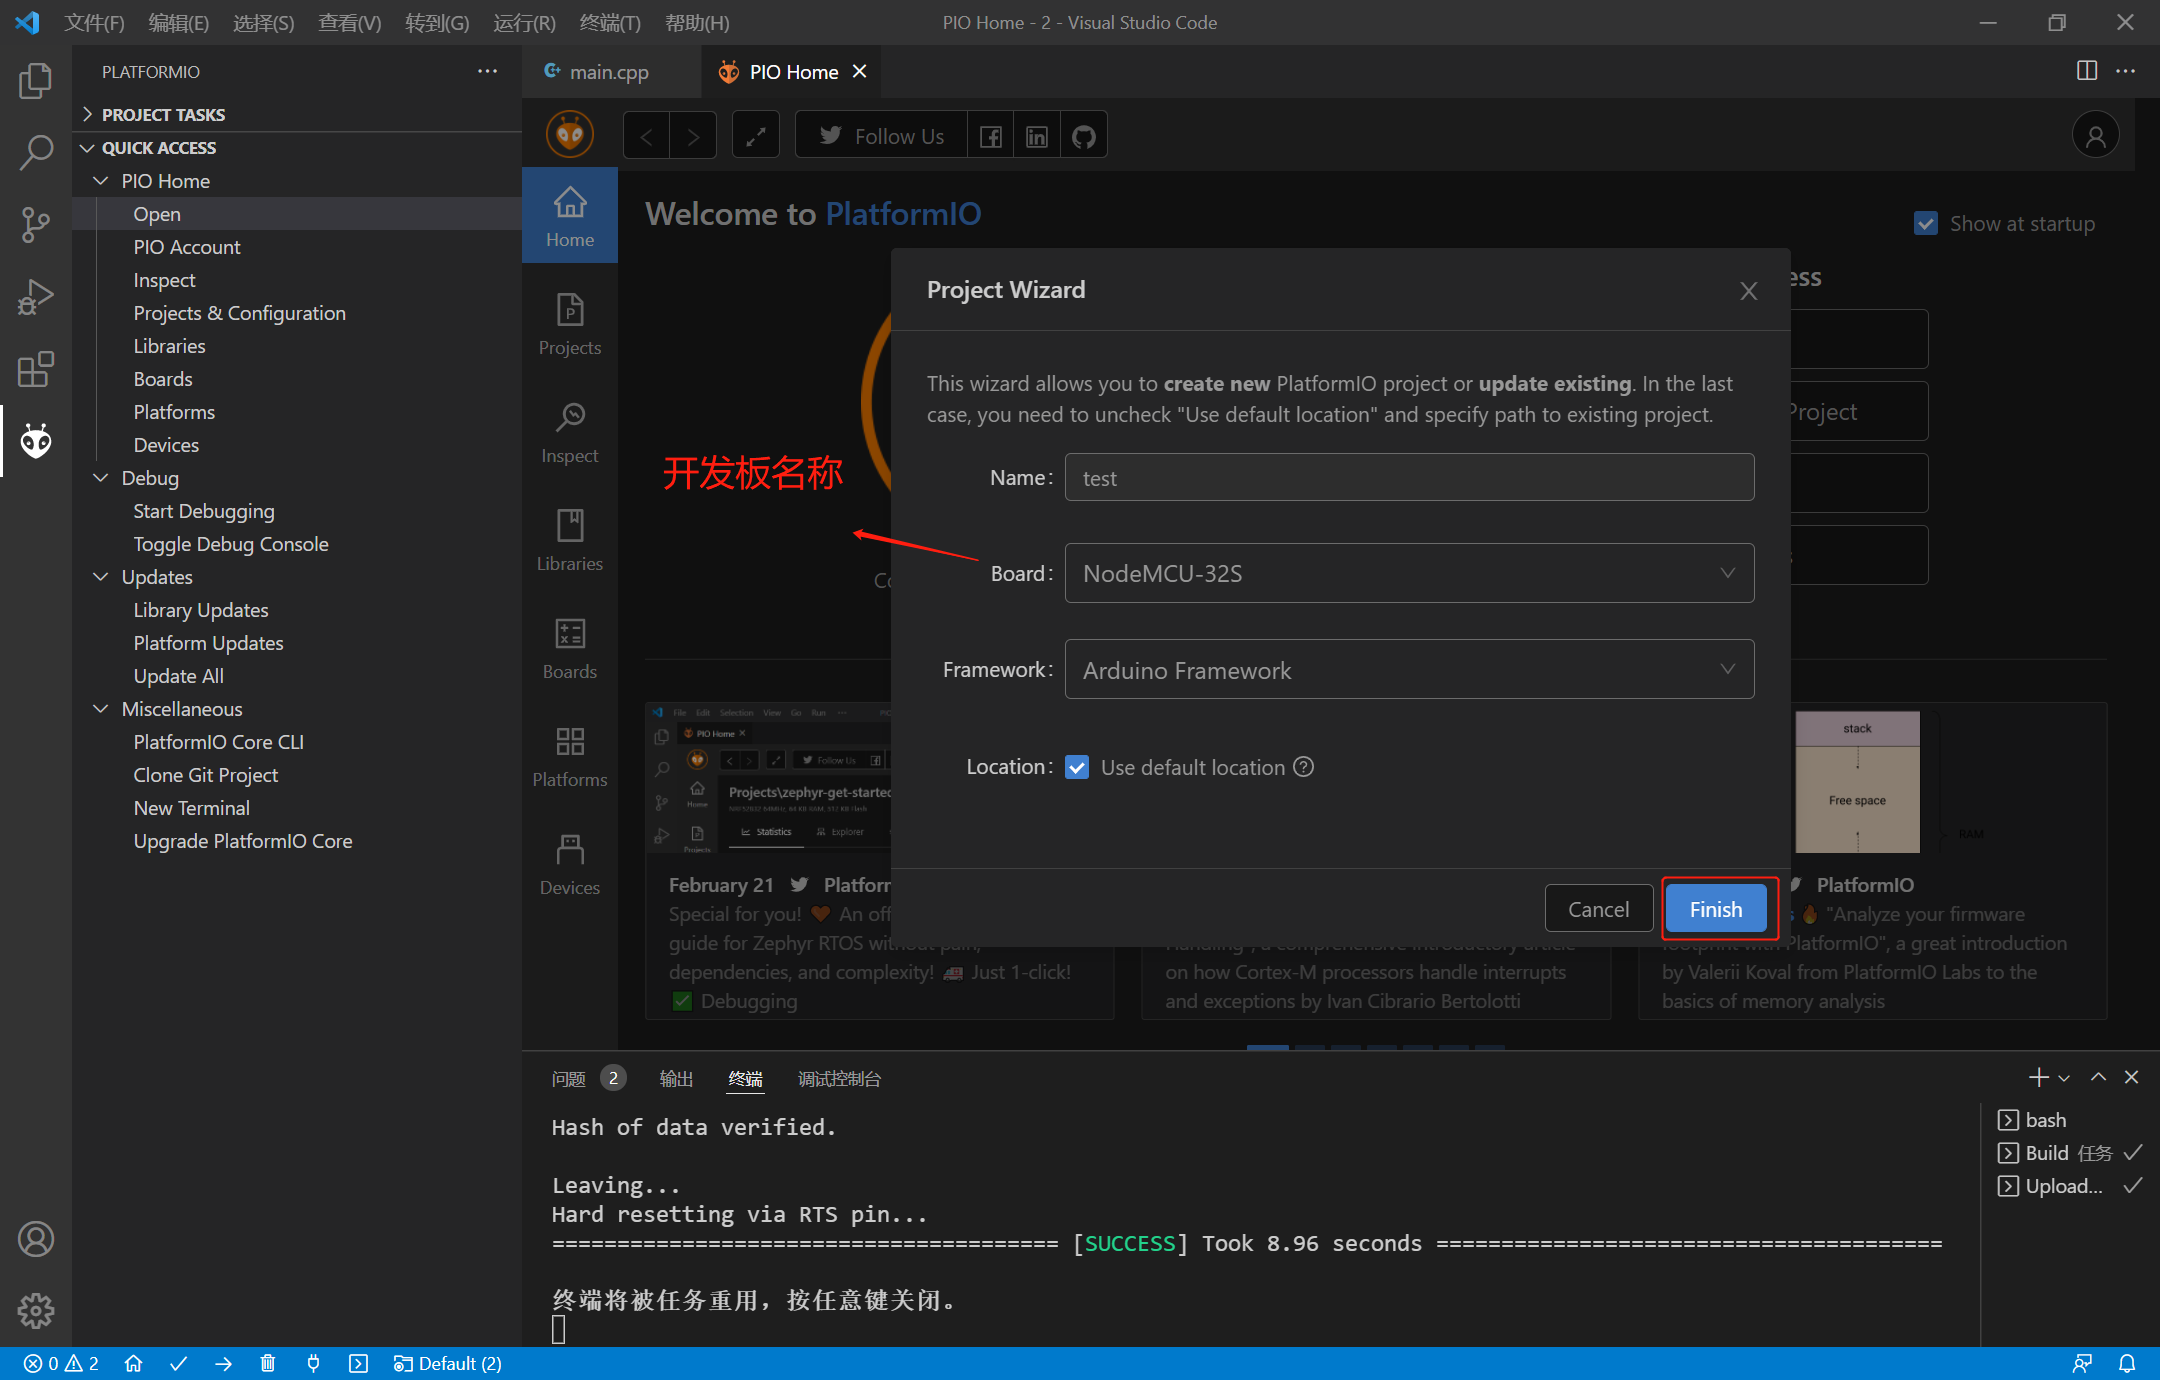The image size is (2160, 1380).
Task: Select Boards in PIO Home sidebar
Action: point(570,648)
